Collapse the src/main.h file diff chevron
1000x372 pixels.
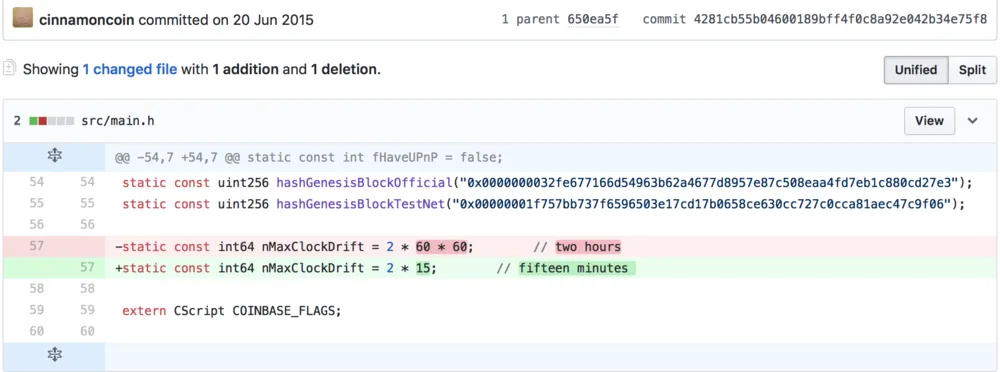coord(973,121)
